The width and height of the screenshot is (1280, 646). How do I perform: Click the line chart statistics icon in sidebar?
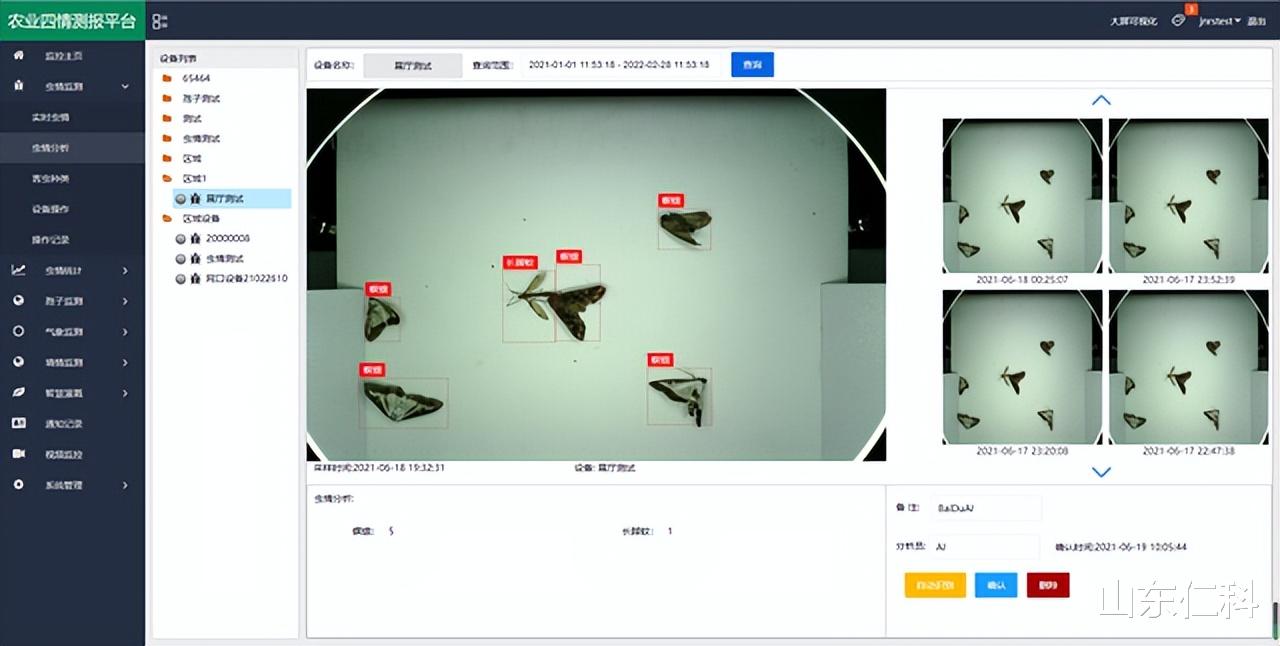pyautogui.click(x=18, y=270)
